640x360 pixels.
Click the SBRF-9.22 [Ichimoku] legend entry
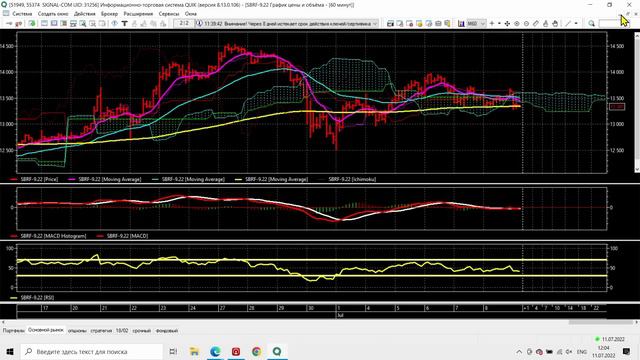pos(347,179)
